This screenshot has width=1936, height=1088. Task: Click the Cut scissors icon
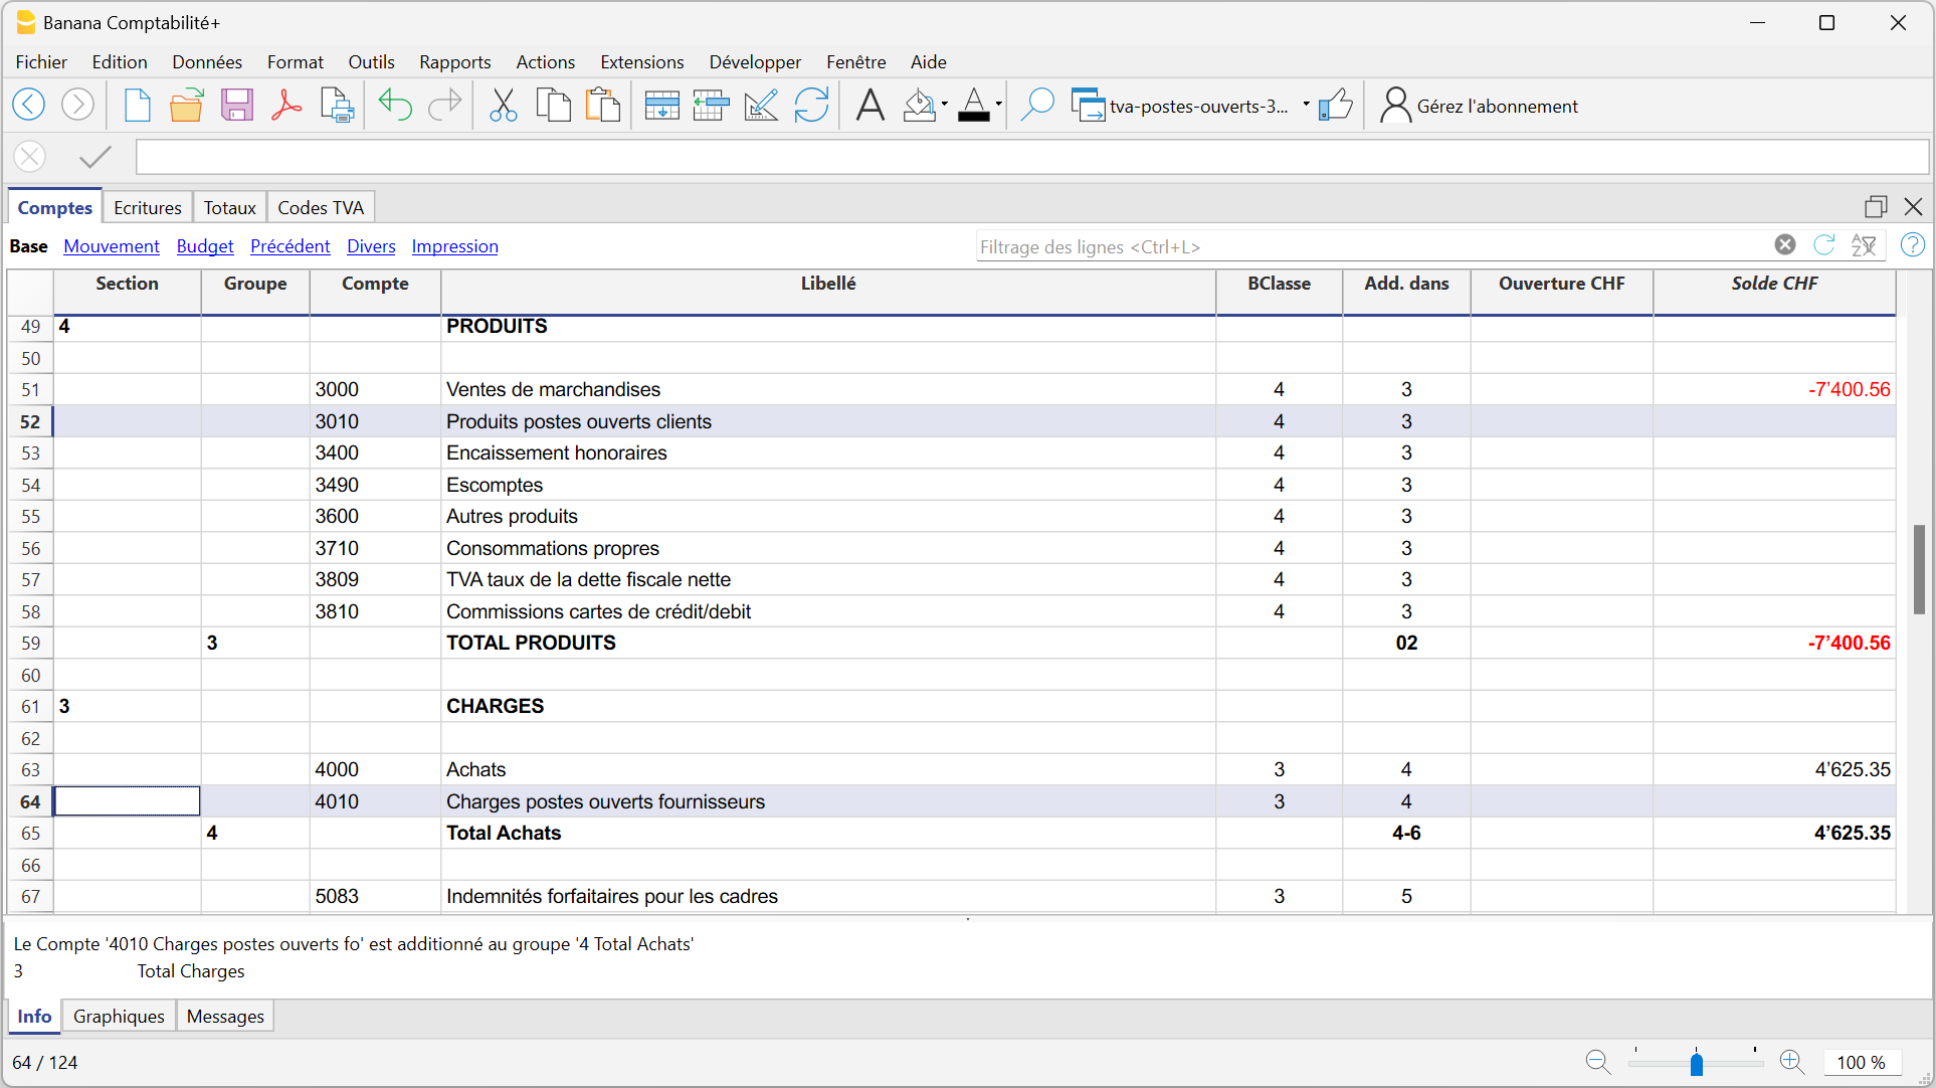click(503, 105)
